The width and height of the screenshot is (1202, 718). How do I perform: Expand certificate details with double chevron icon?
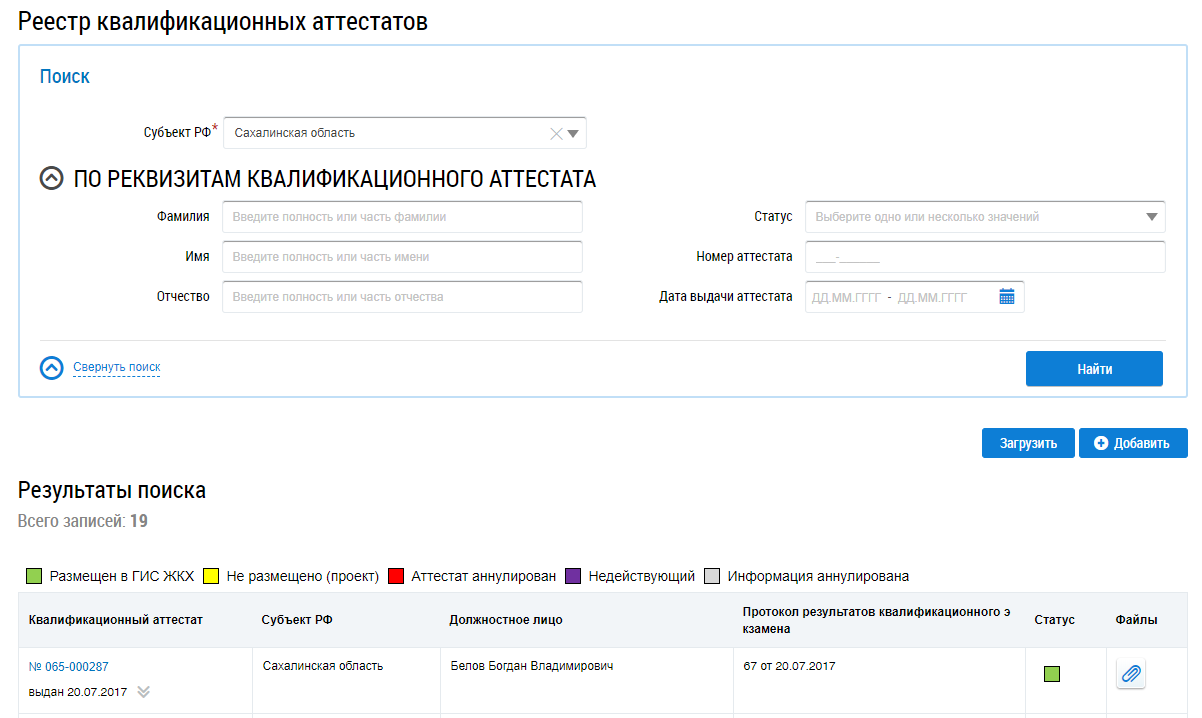[x=144, y=692]
